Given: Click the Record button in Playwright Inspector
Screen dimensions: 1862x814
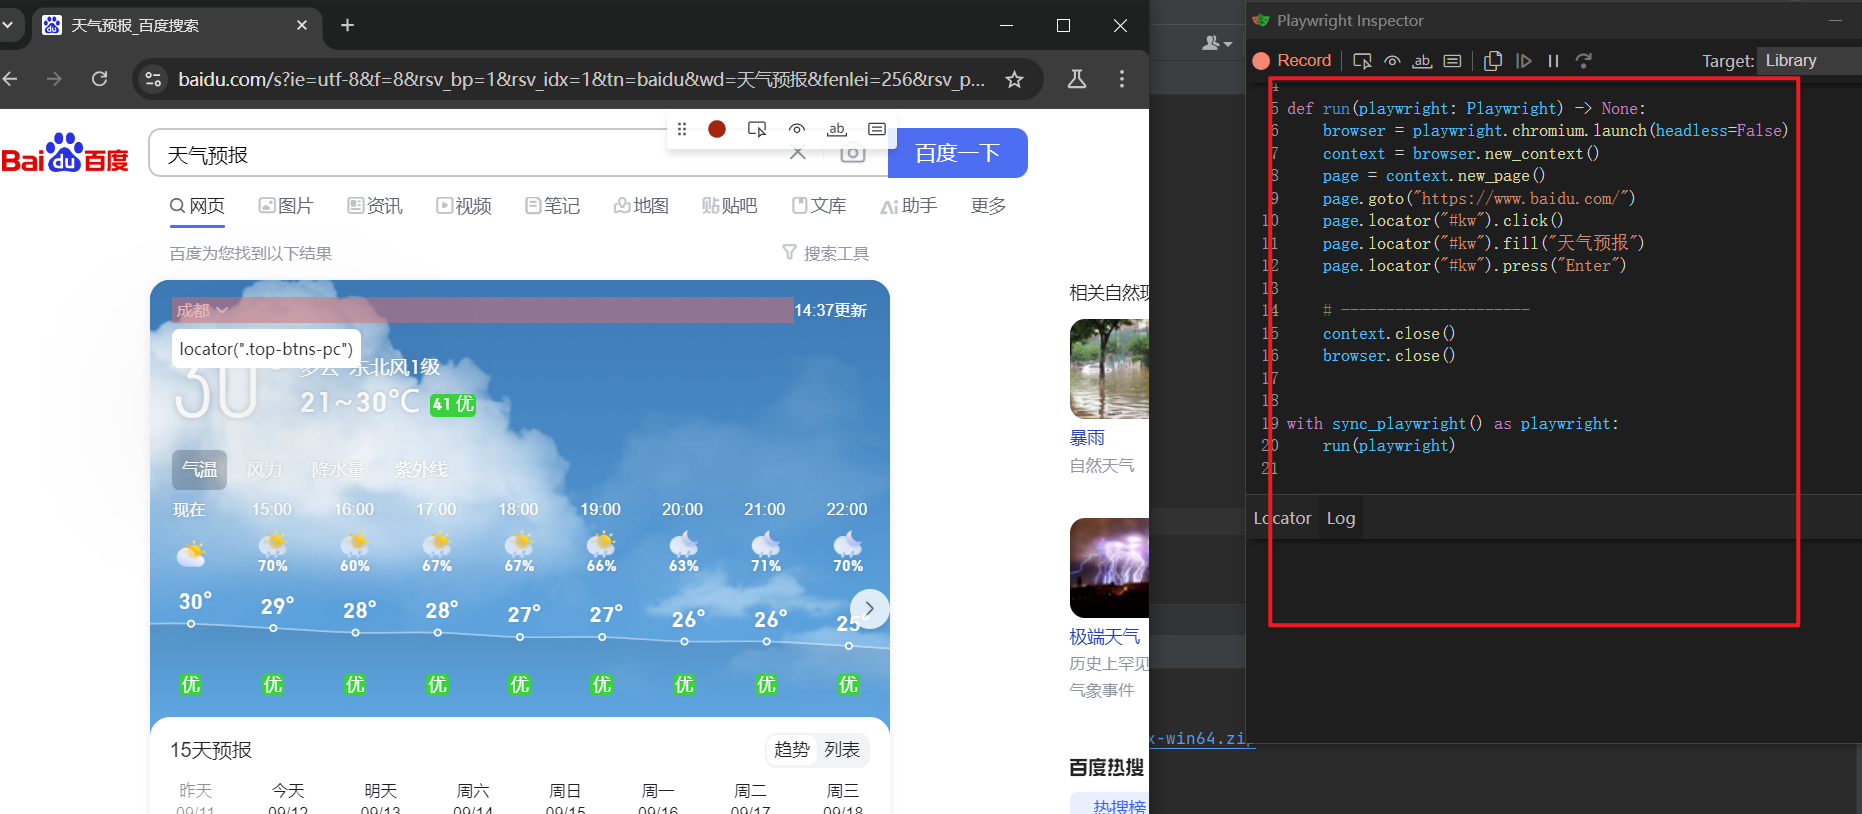Looking at the screenshot, I should [1292, 60].
